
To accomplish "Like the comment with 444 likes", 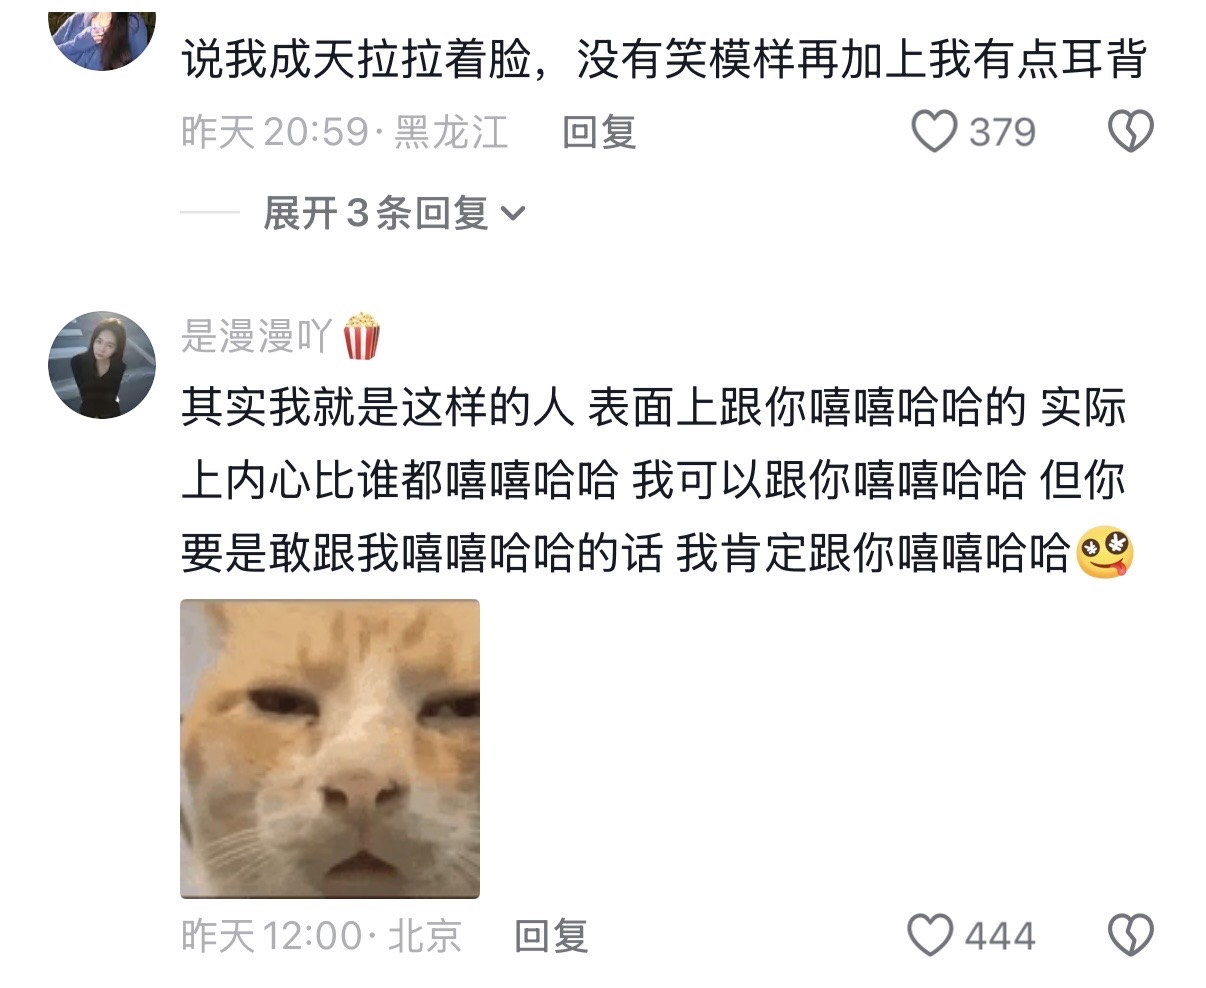I will [x=930, y=935].
